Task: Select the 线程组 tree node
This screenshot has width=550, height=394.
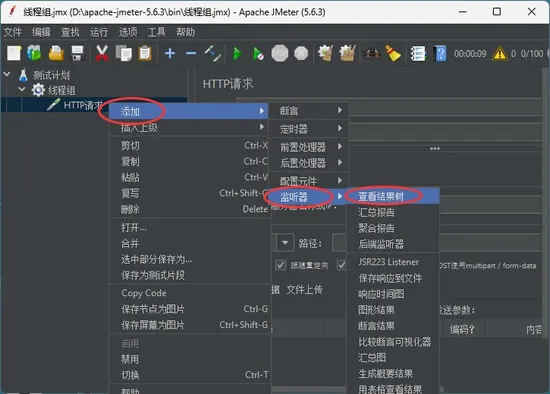Action: (x=62, y=90)
